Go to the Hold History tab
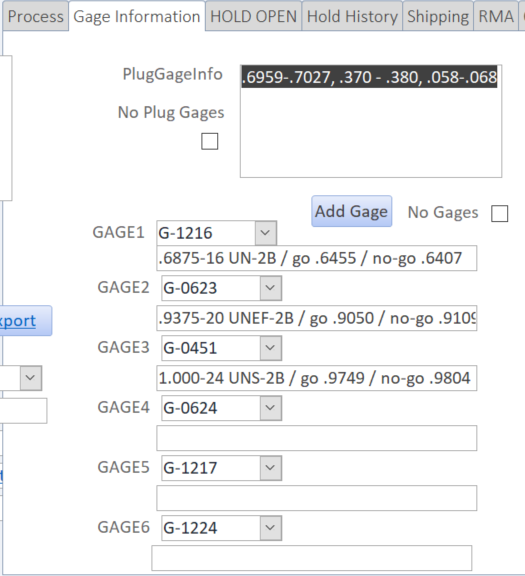The height and width of the screenshot is (576, 525). 352,17
